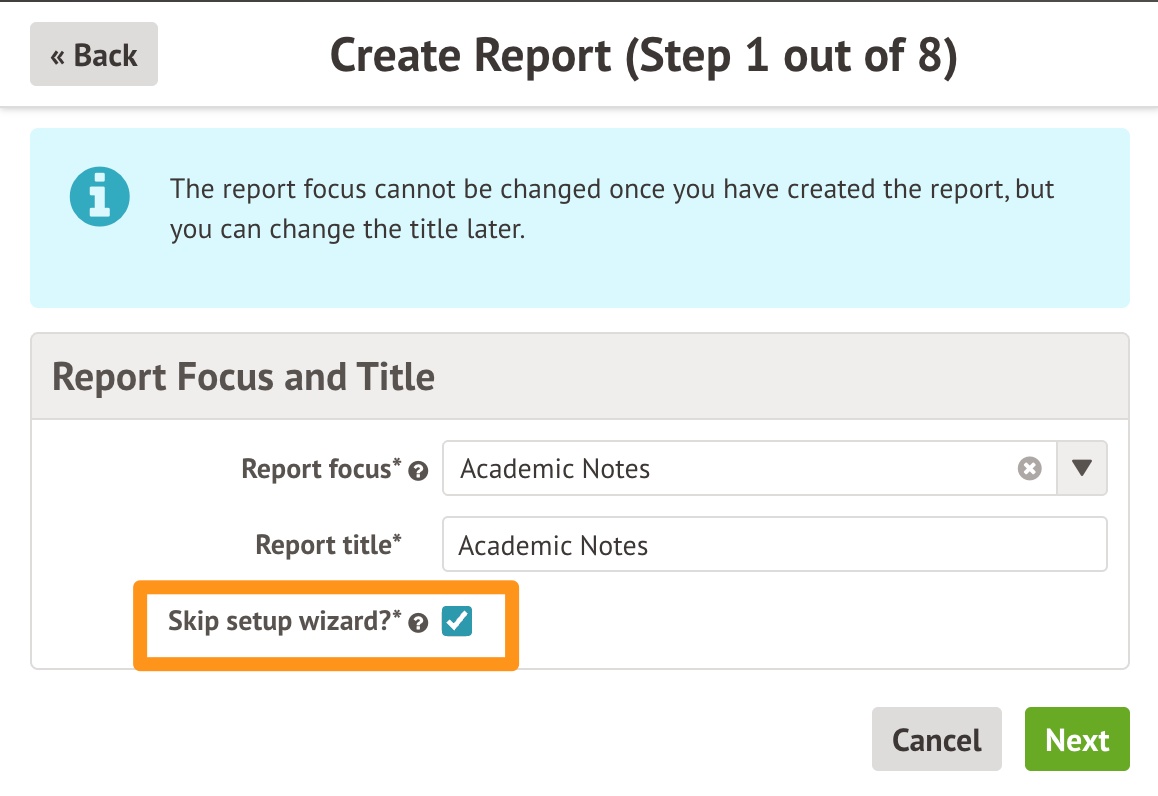
Task: Click the required asterisk beside Report title
Action: pyautogui.click(x=397, y=540)
